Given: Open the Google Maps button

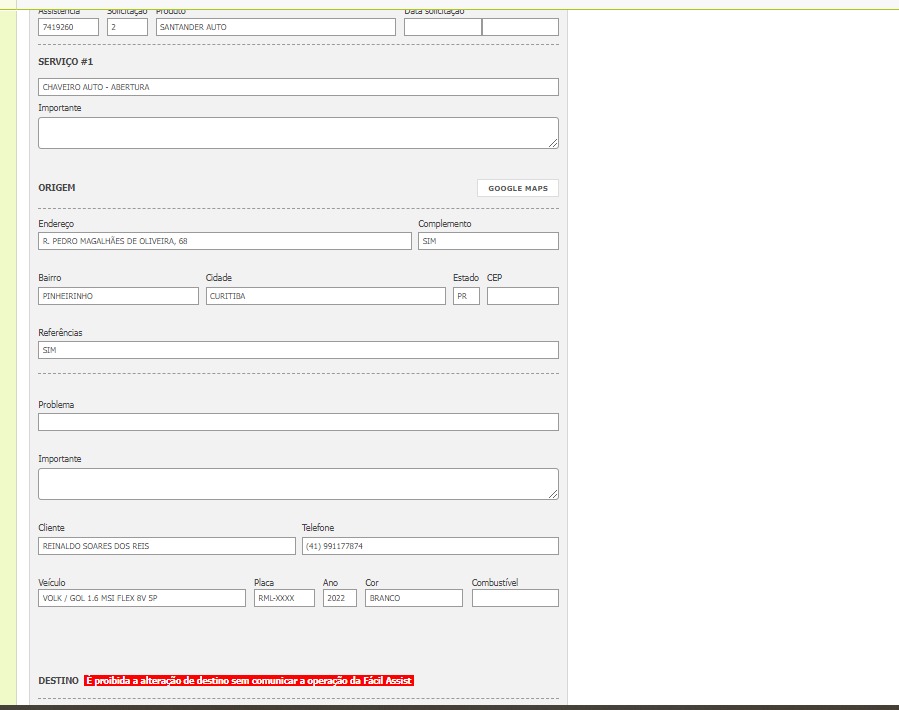Looking at the screenshot, I should click(518, 188).
